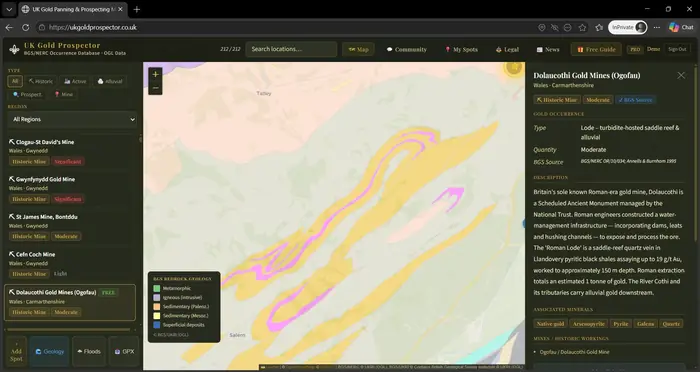Screen dimensions: 700x372
Task: Open the All Regions dropdown
Action: pos(72,119)
